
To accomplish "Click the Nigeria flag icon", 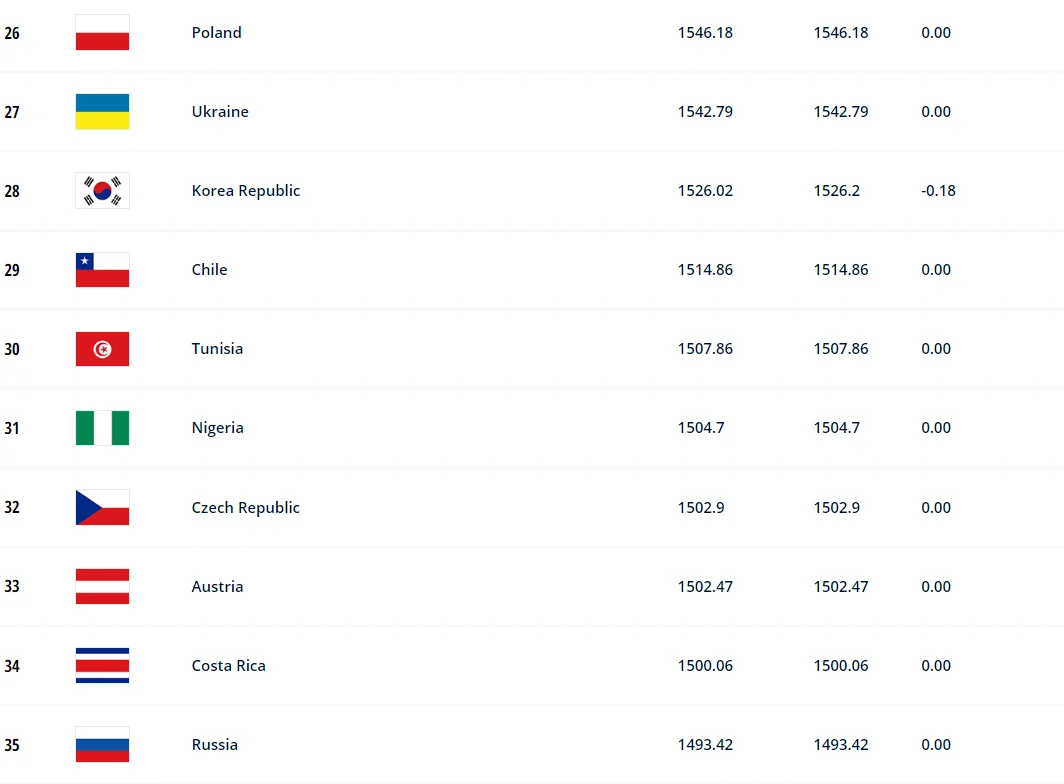I will coord(102,428).
